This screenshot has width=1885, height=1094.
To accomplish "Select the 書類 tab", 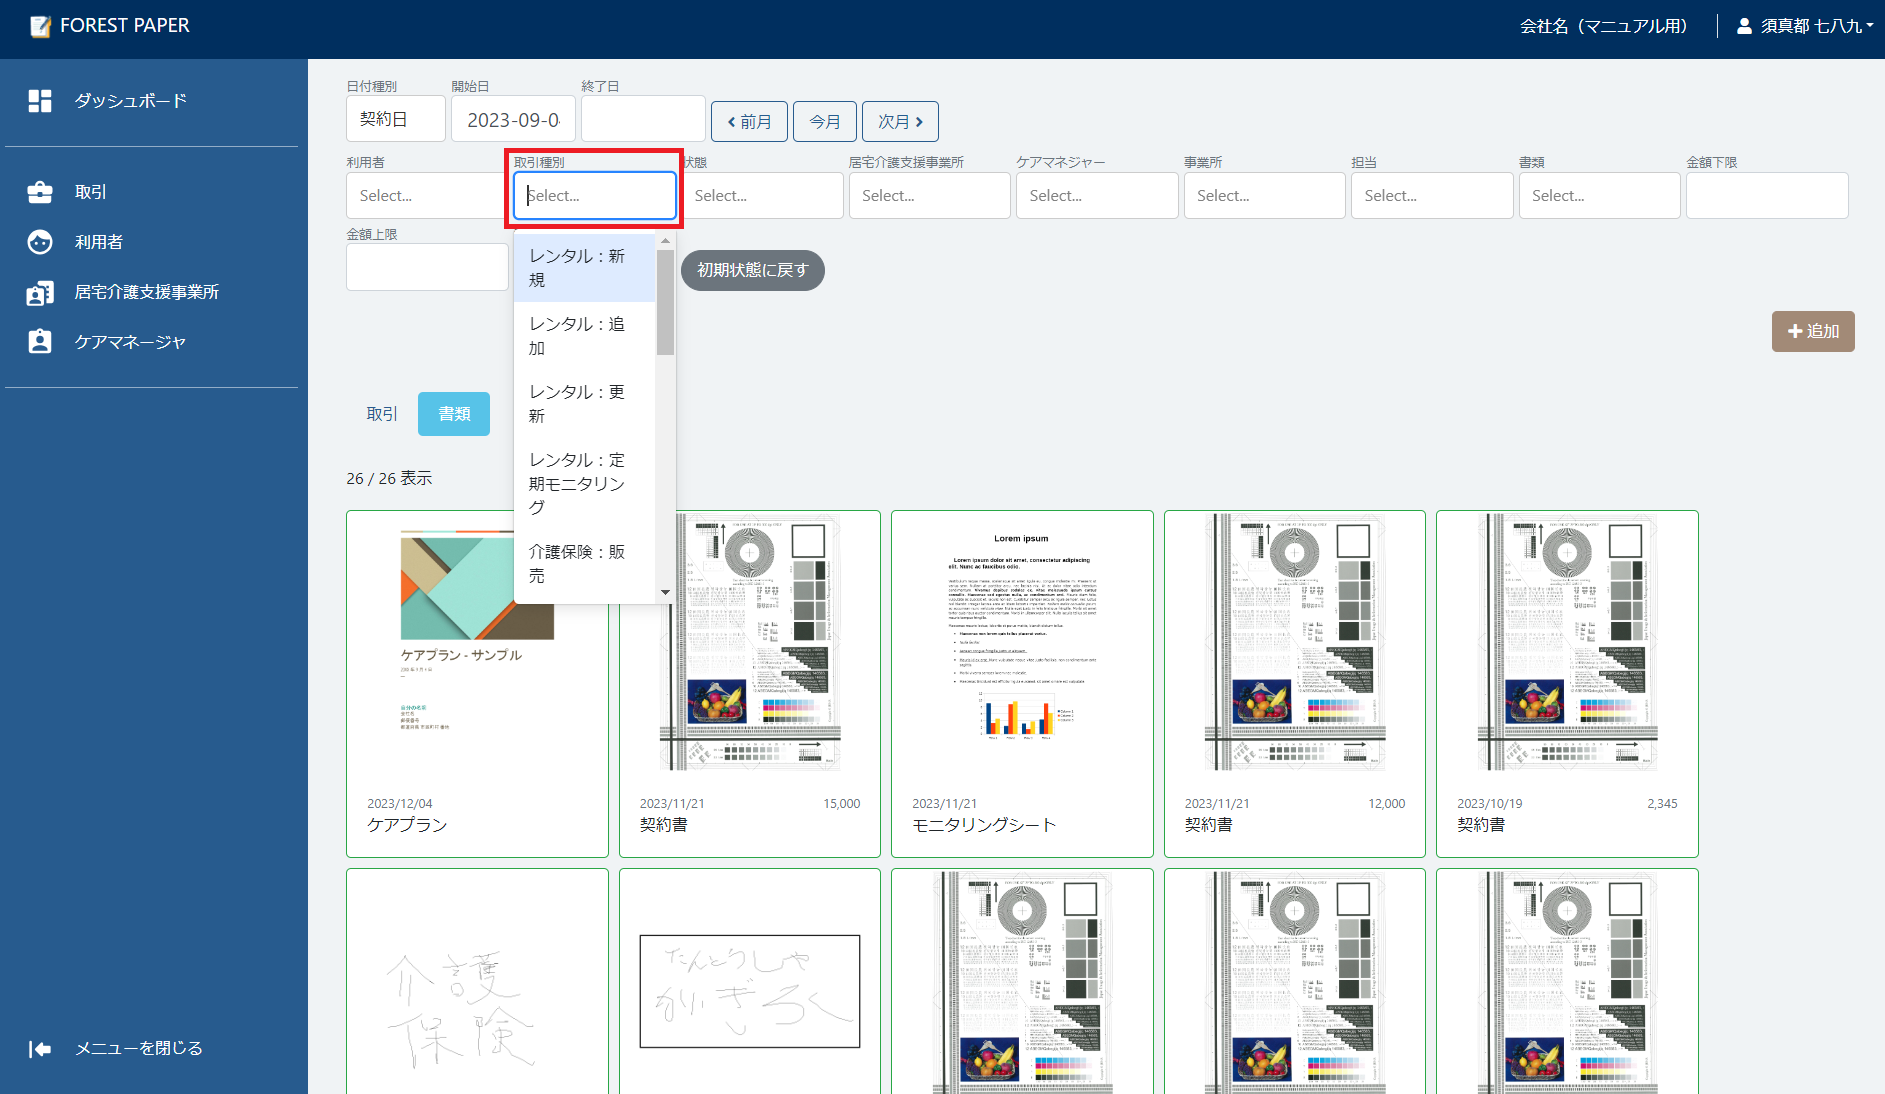I will click(454, 414).
